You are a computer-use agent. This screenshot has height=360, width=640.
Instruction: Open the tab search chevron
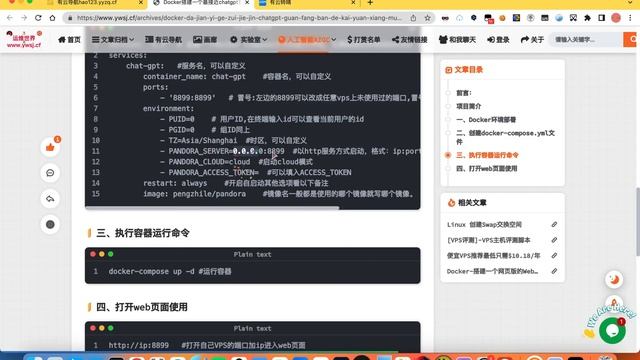tap(631, 3)
